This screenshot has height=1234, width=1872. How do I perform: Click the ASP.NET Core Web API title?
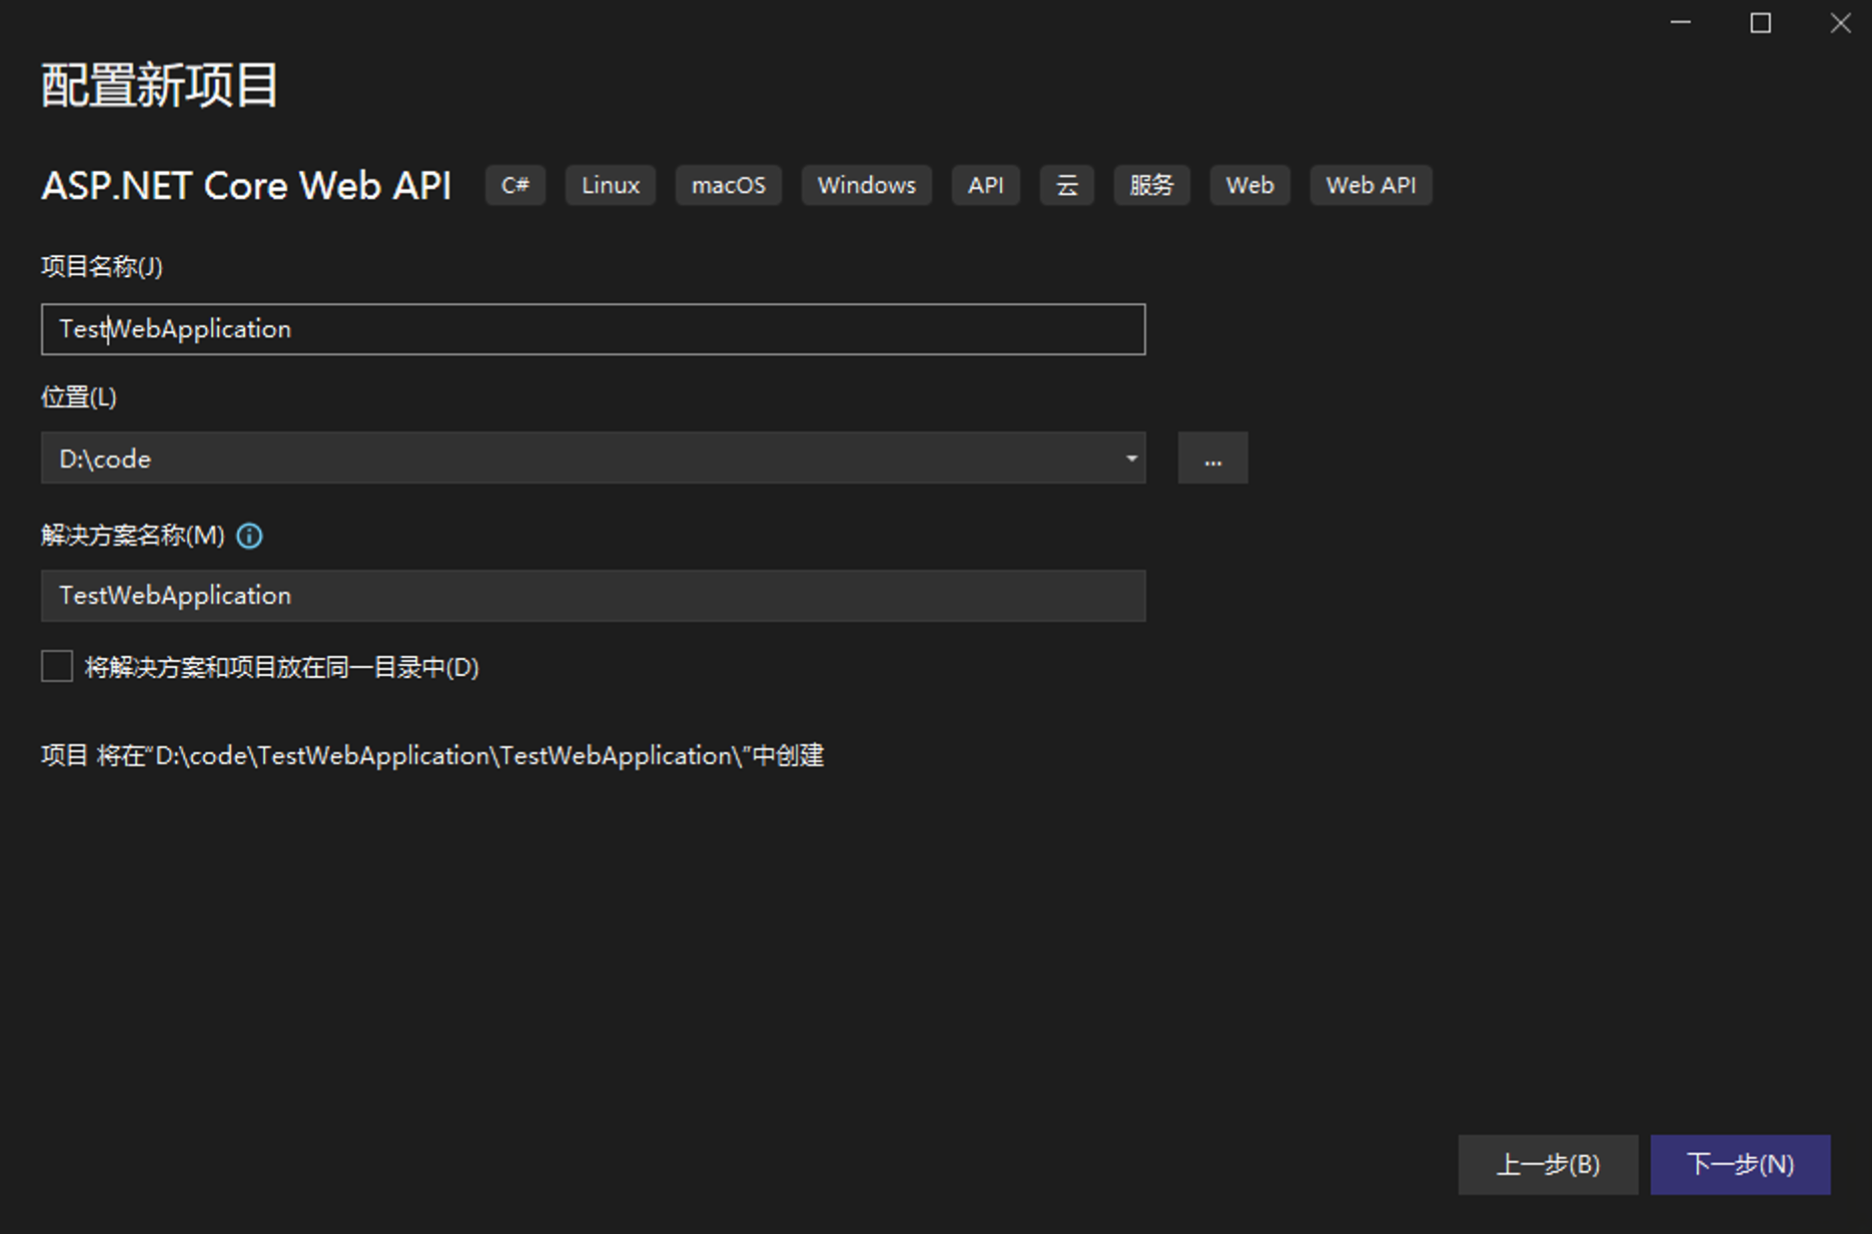pyautogui.click(x=246, y=185)
